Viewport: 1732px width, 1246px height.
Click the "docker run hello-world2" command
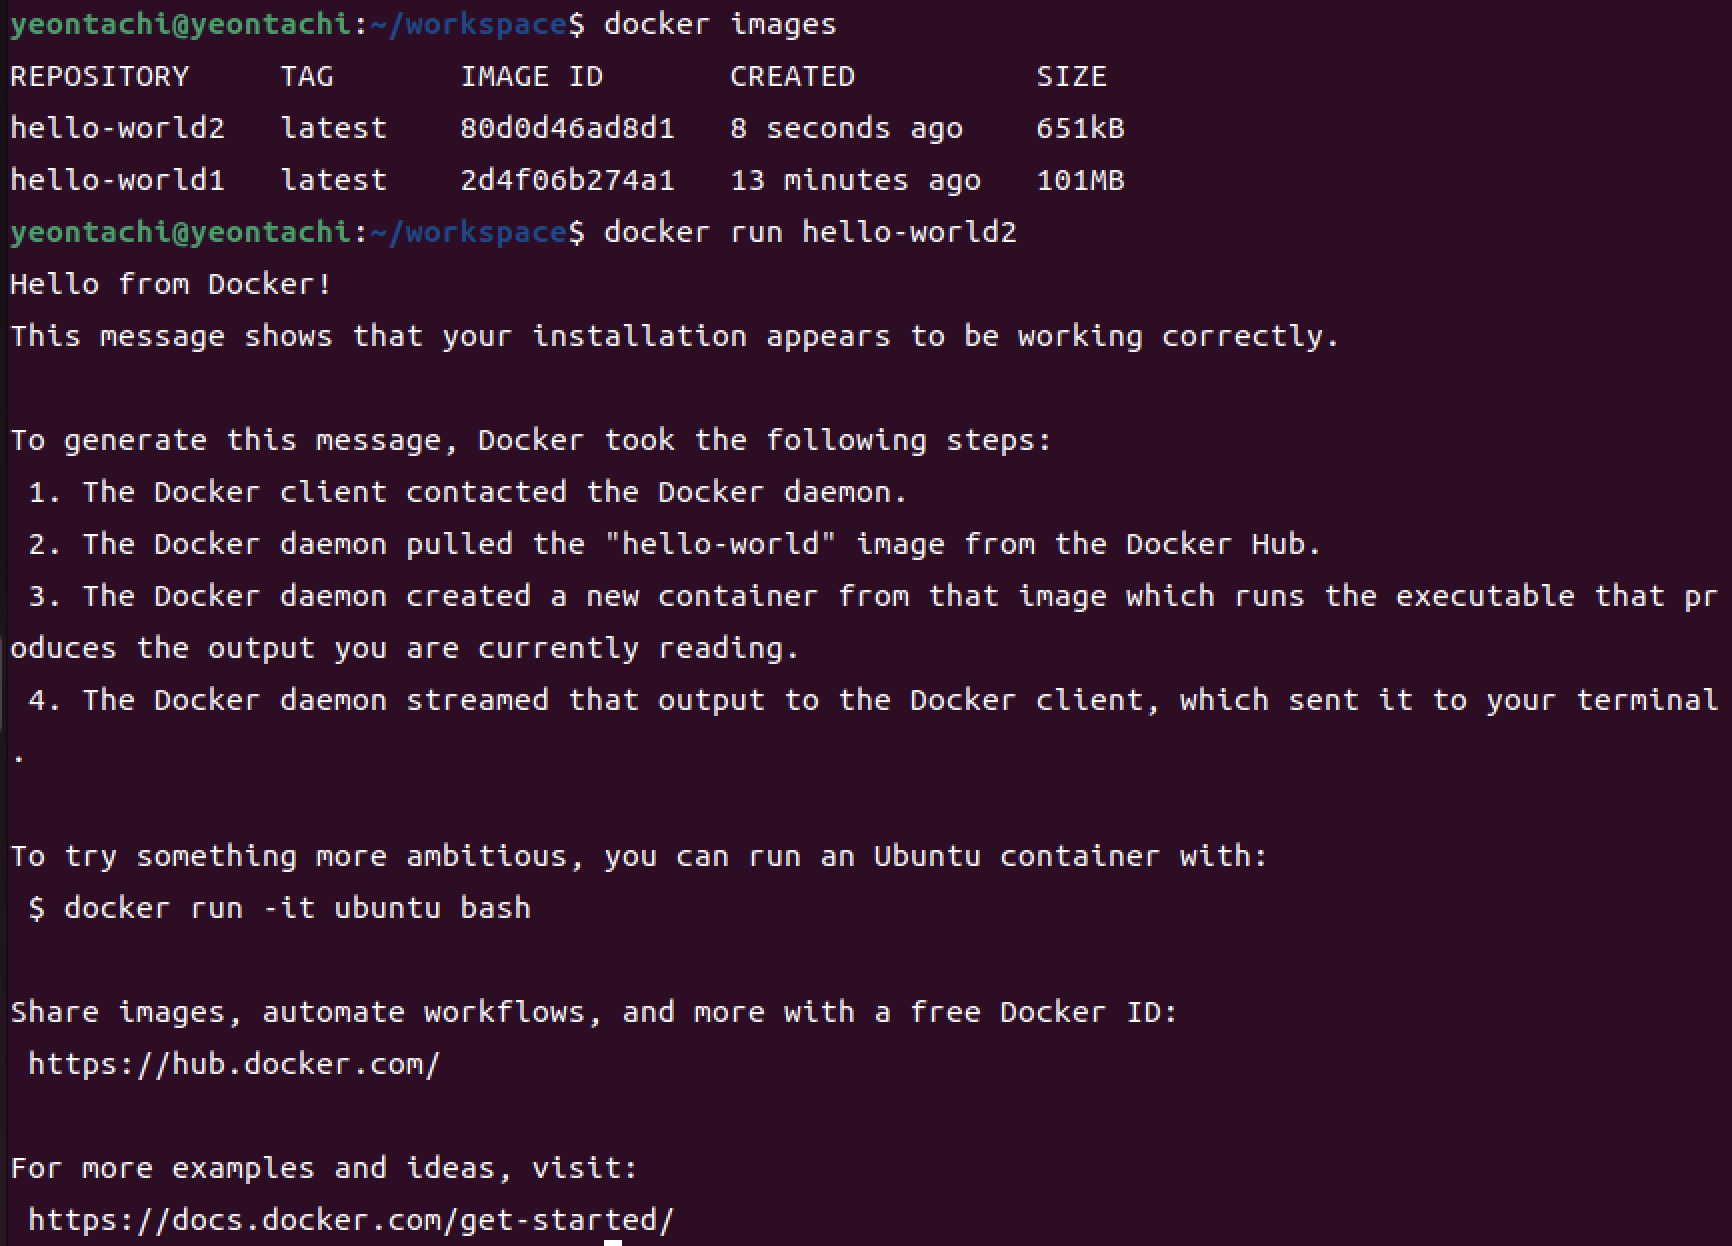point(810,232)
